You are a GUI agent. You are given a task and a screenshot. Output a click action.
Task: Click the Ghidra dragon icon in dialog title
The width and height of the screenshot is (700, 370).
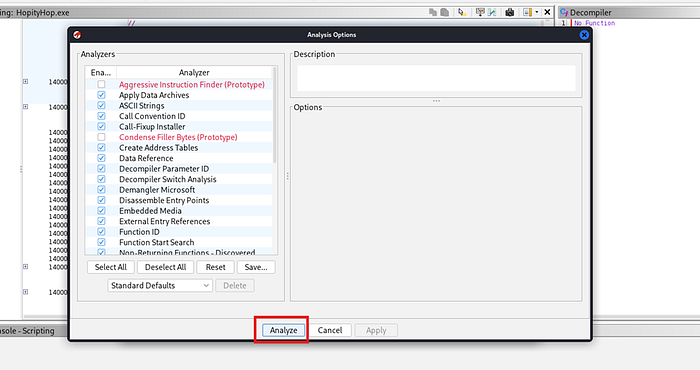coord(77,35)
